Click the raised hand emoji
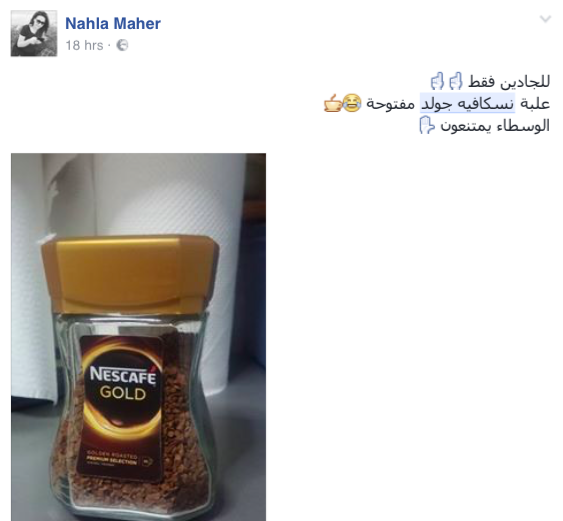Viewport: 563px width, 521px height. pos(427,125)
